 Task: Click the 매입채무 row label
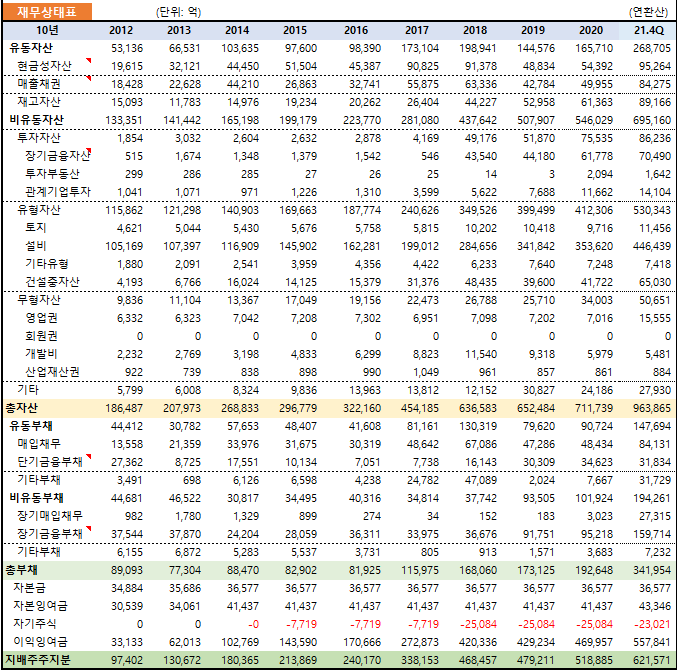(x=39, y=444)
